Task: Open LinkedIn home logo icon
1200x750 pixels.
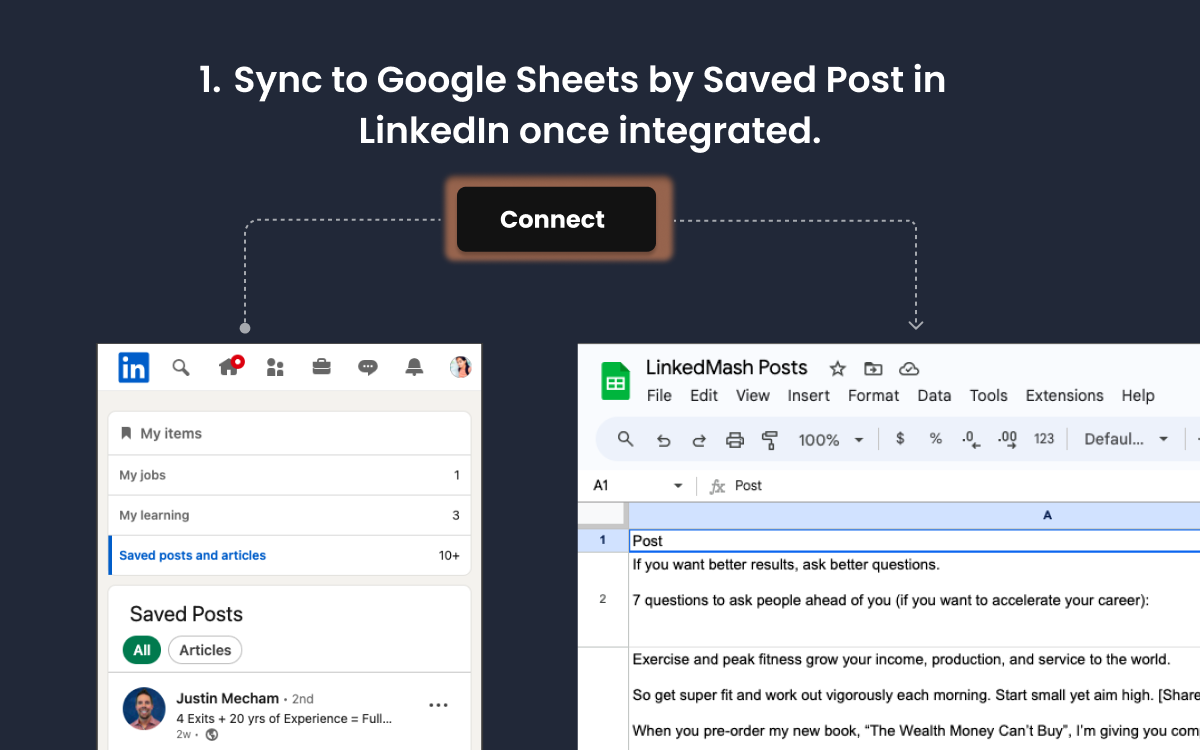Action: [x=134, y=367]
